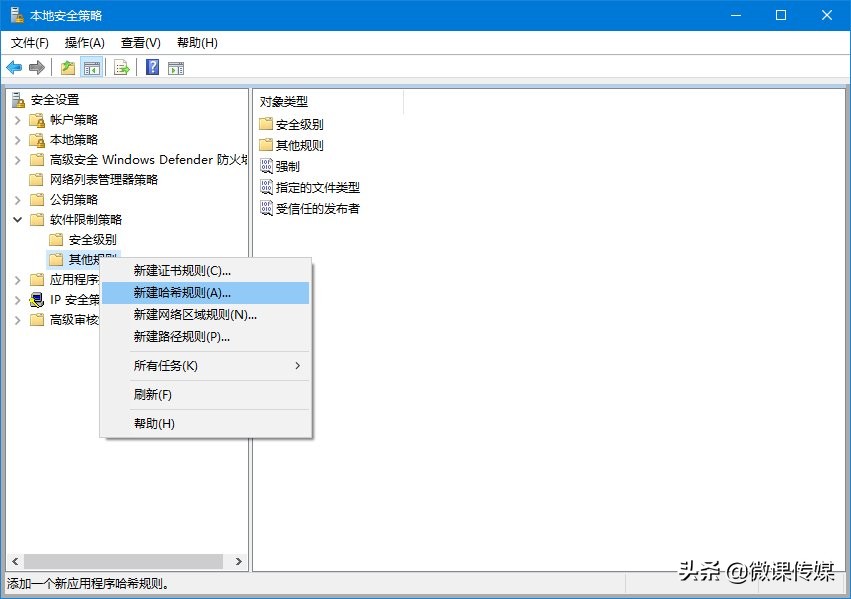Click the Back arrow toolbar icon
Viewport: 851px width, 599px height.
click(14, 68)
